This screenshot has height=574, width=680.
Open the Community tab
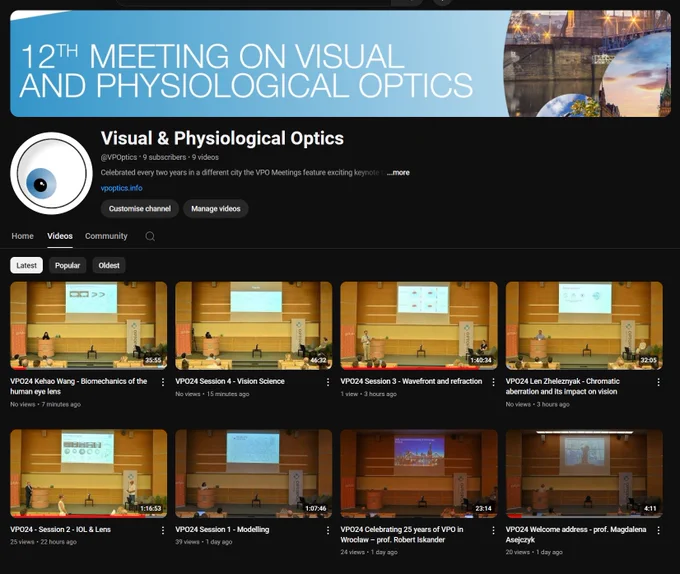pos(106,236)
